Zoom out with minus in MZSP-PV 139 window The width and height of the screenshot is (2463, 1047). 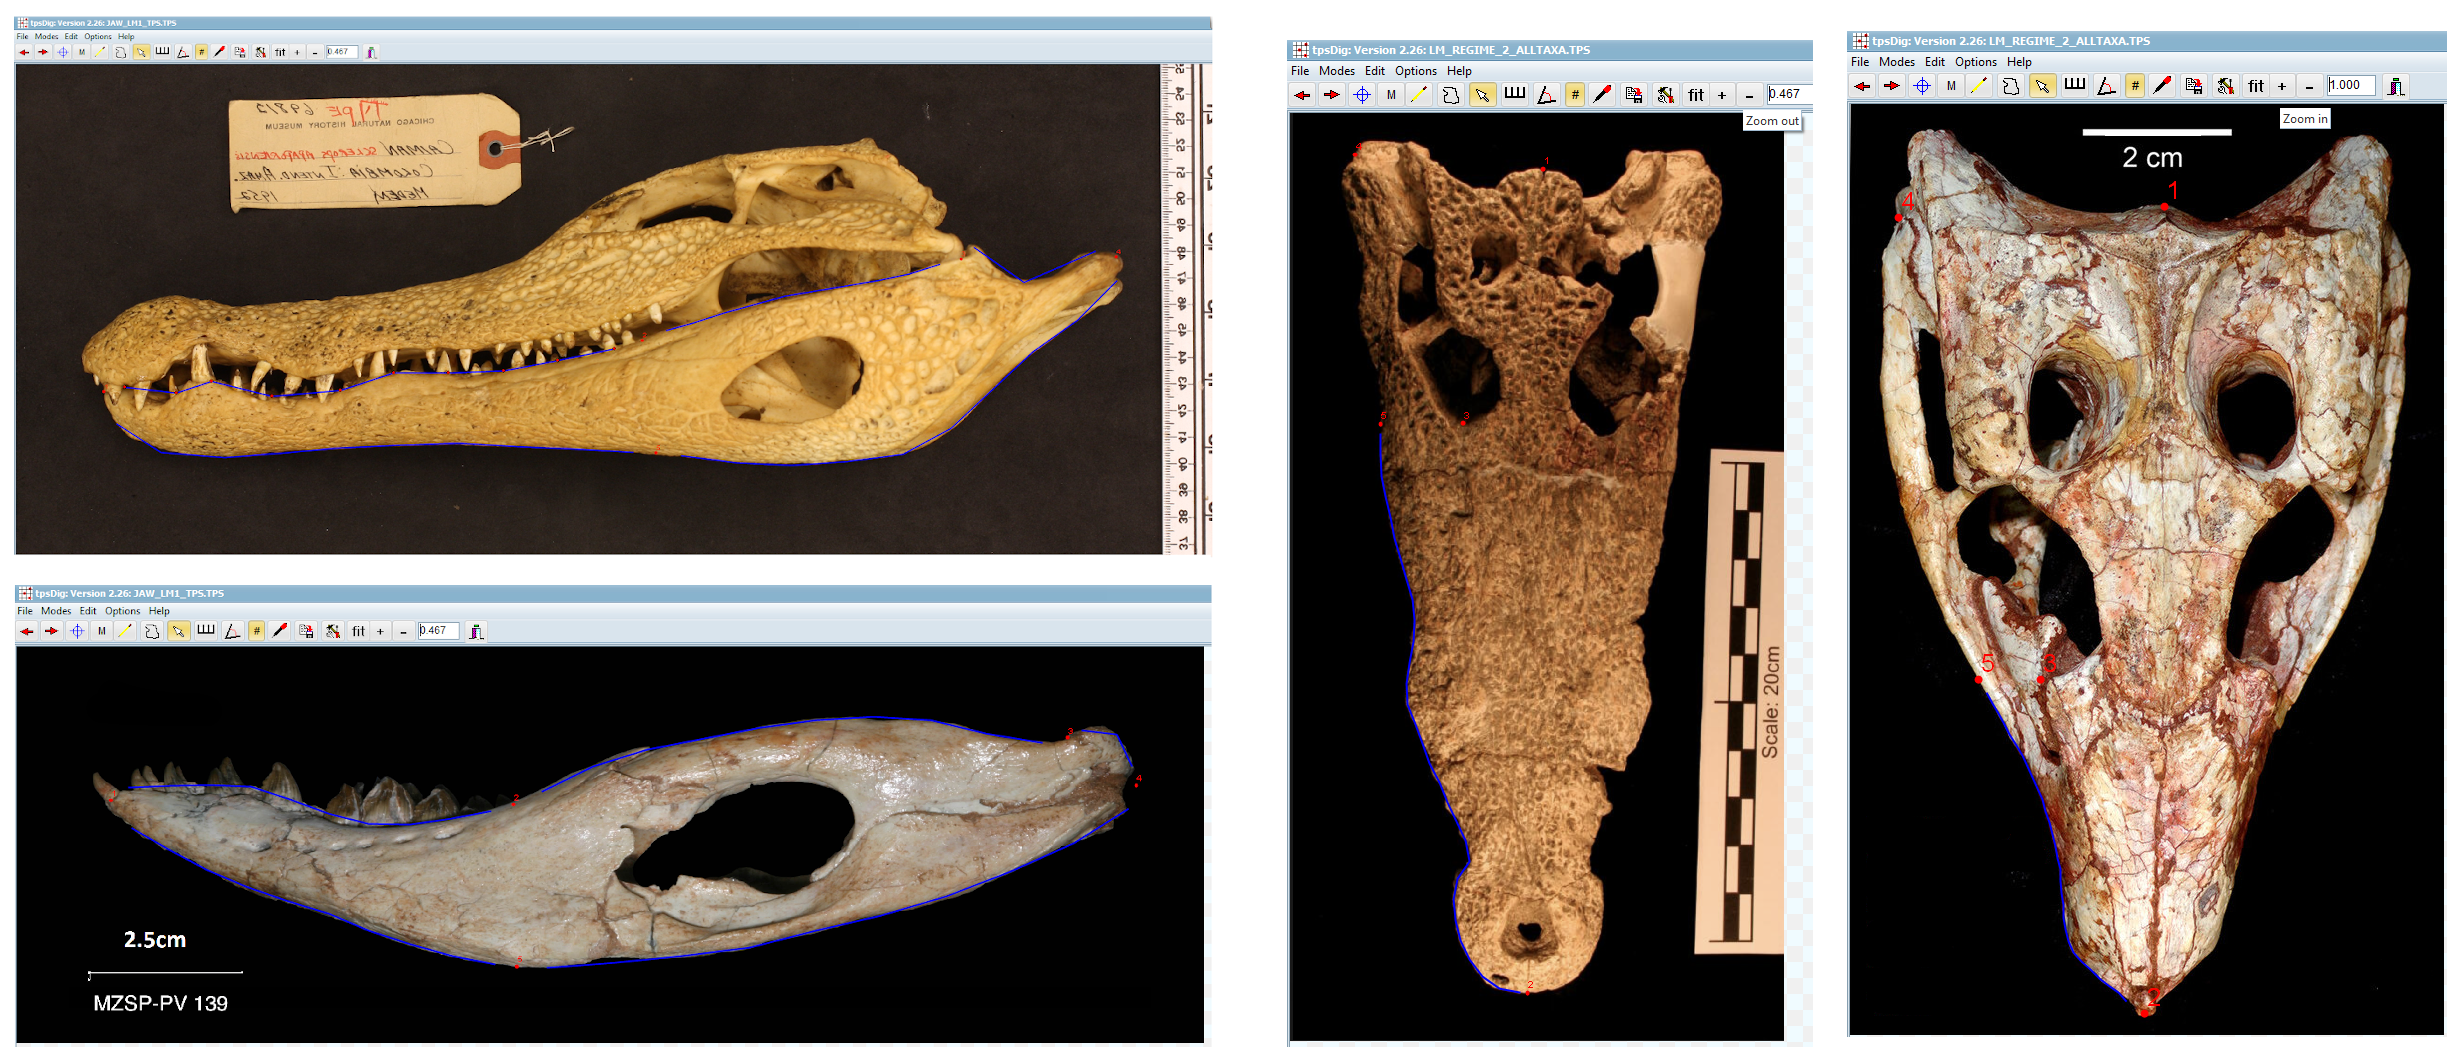coord(403,631)
